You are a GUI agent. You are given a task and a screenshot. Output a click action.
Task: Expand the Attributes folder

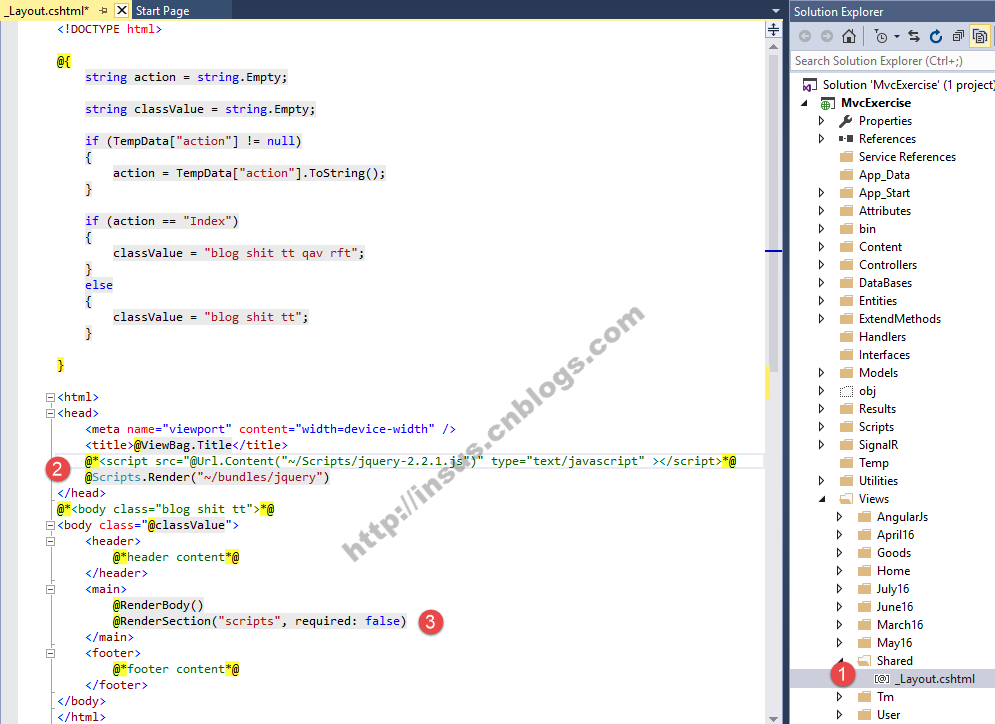point(821,210)
